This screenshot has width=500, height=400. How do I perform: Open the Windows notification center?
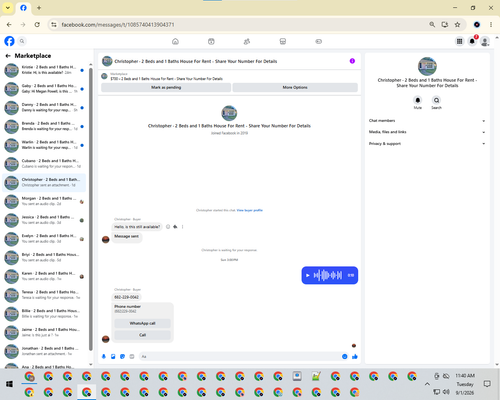tap(487, 384)
